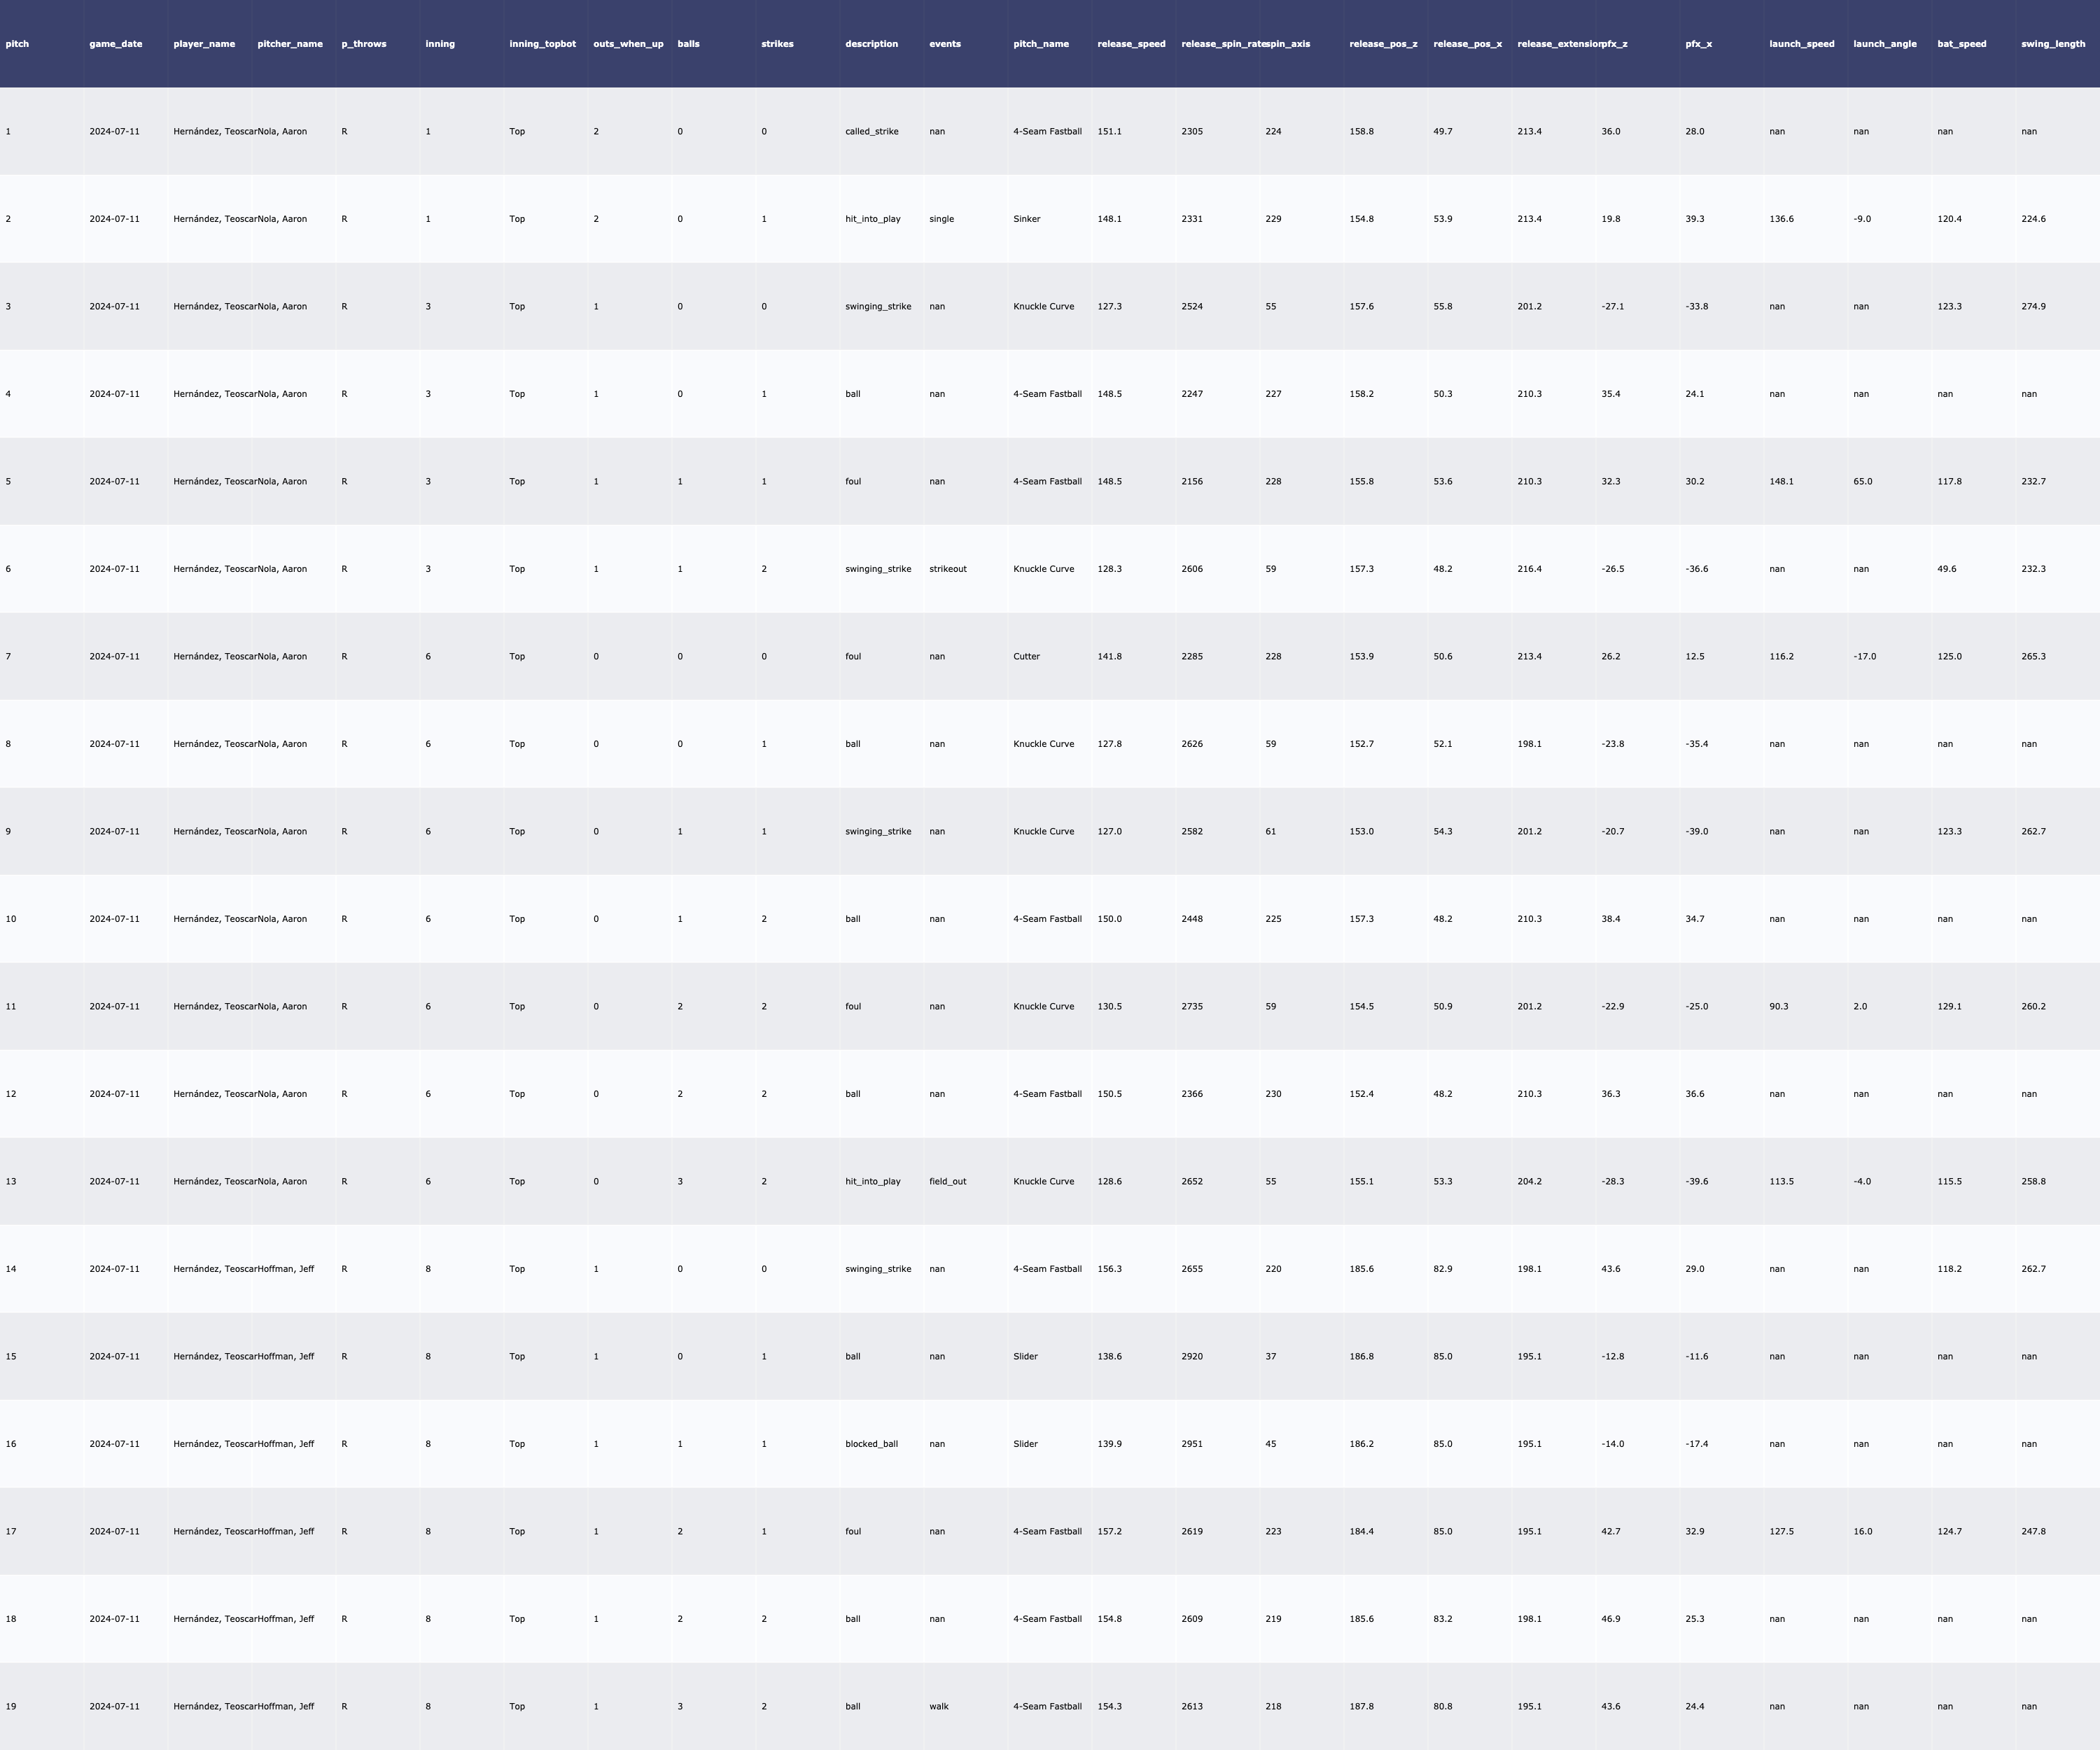Click the pitch number 14 cell
2100x1750 pixels.
pyautogui.click(x=11, y=1269)
